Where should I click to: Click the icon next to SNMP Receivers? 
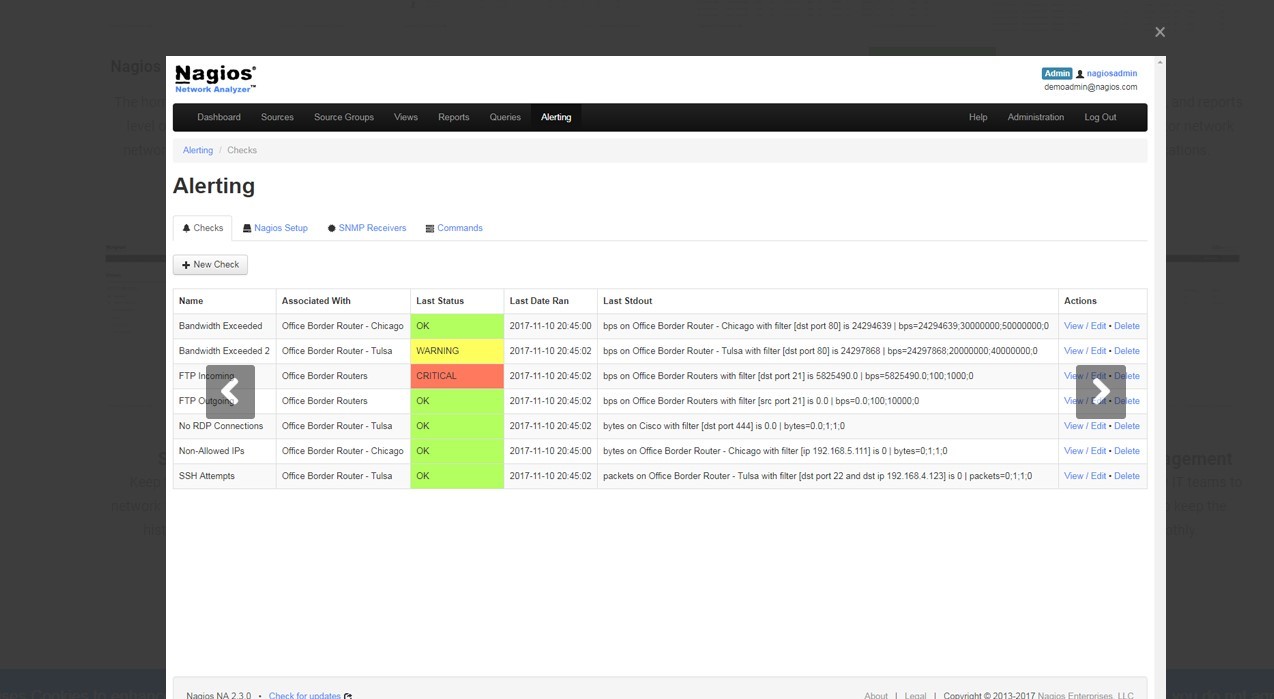(x=332, y=228)
